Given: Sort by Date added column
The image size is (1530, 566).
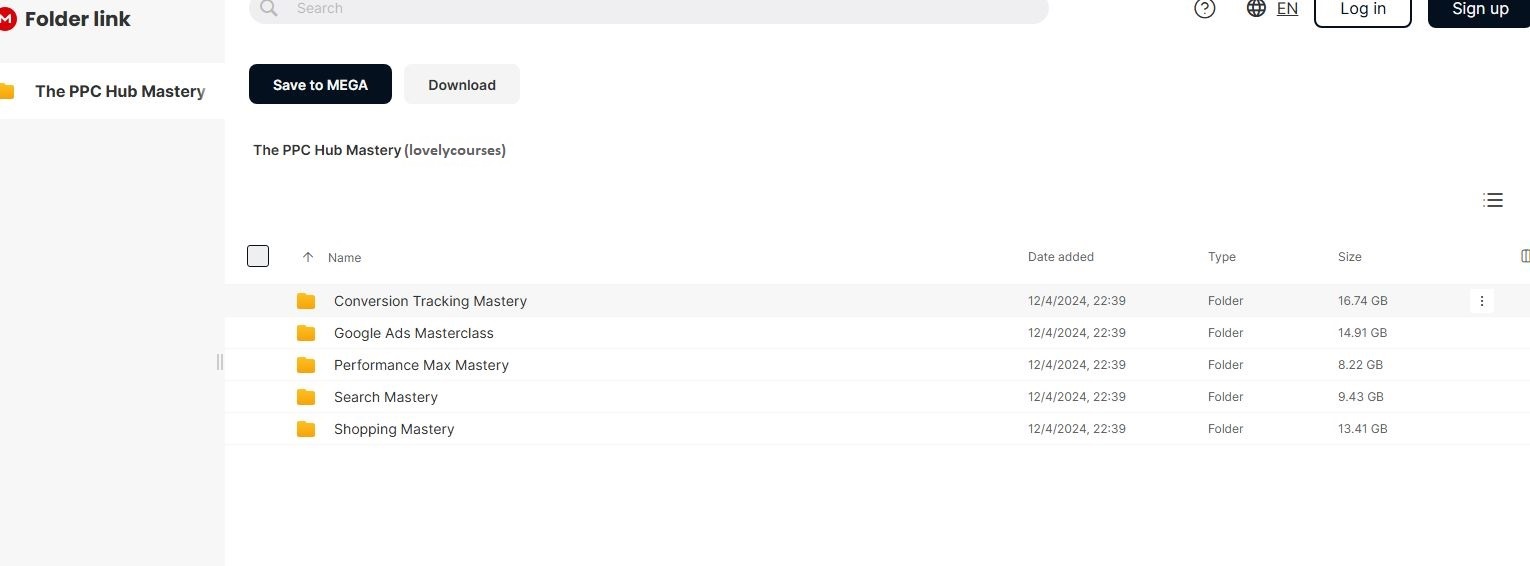Looking at the screenshot, I should (x=1060, y=257).
